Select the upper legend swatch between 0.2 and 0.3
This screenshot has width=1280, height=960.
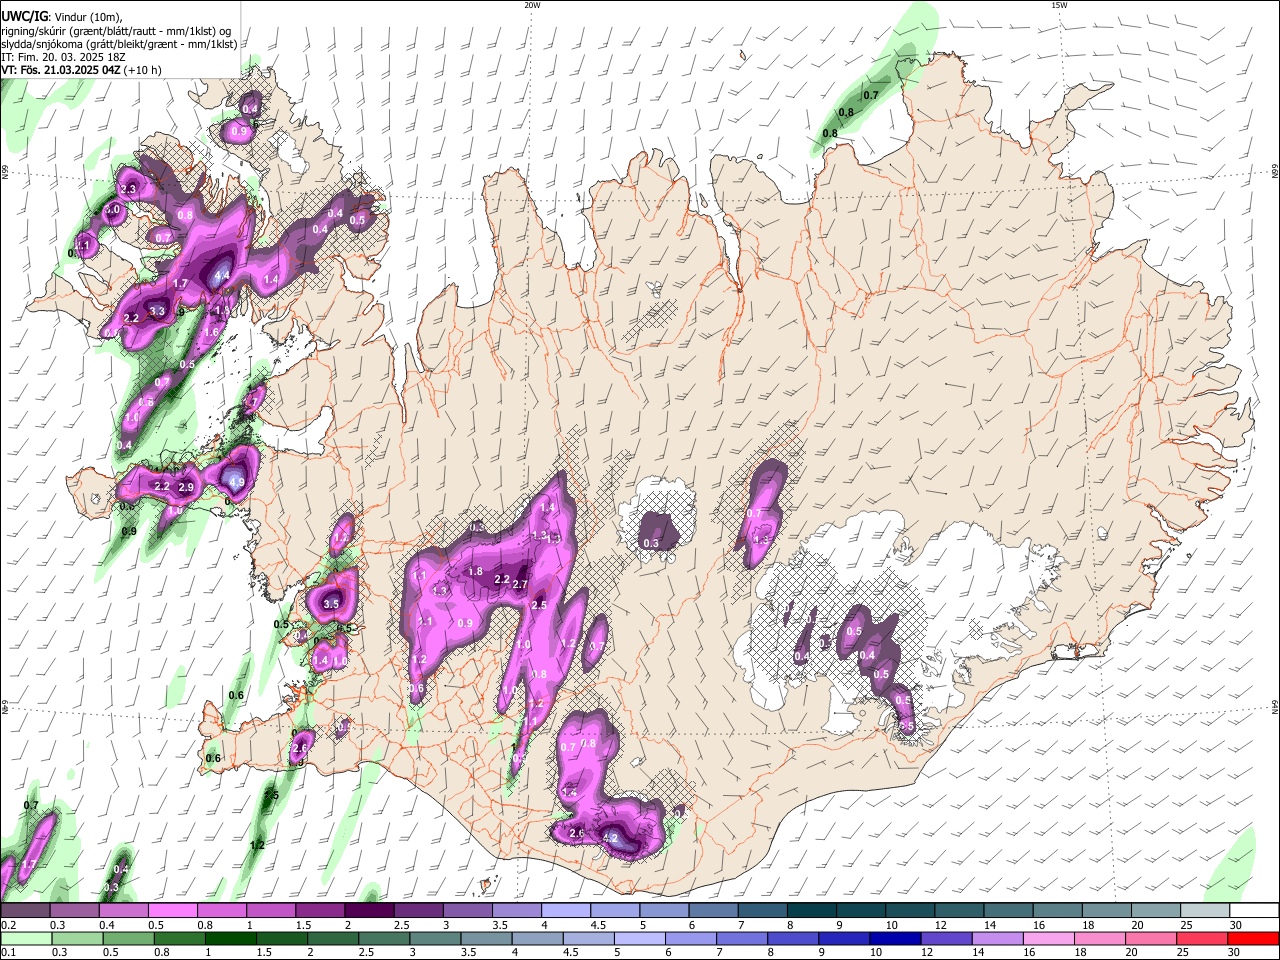pos(26,910)
